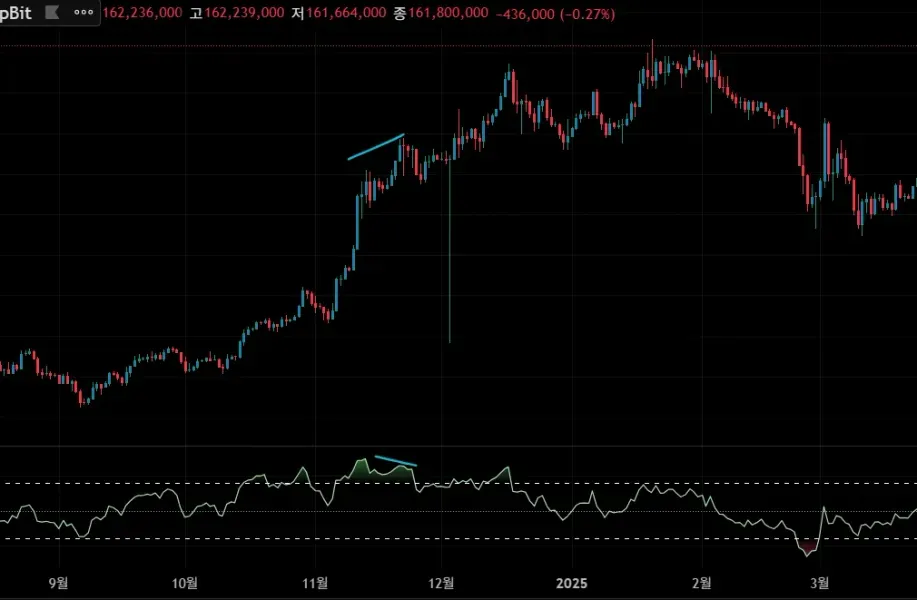Select the lower dashed band of the oscillator

(458, 539)
